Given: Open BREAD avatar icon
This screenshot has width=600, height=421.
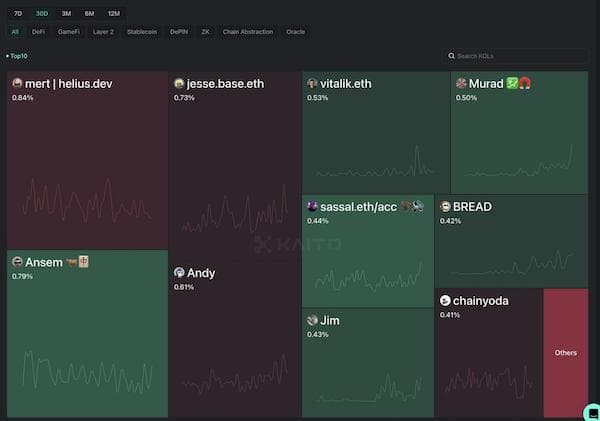Looking at the screenshot, I should 445,206.
